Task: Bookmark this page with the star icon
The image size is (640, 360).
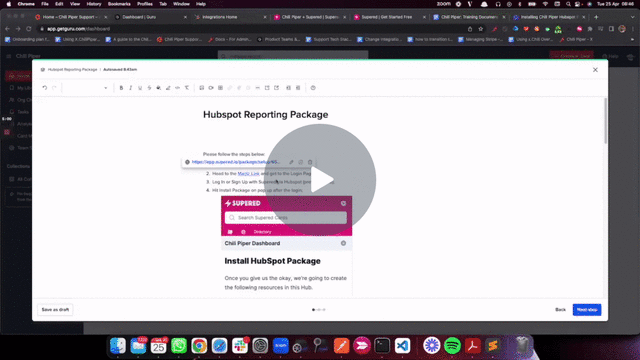Action: point(481,29)
